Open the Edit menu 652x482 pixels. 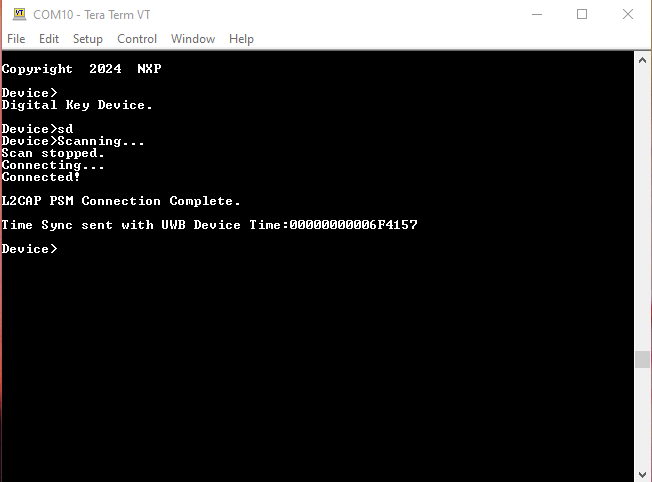click(x=49, y=39)
